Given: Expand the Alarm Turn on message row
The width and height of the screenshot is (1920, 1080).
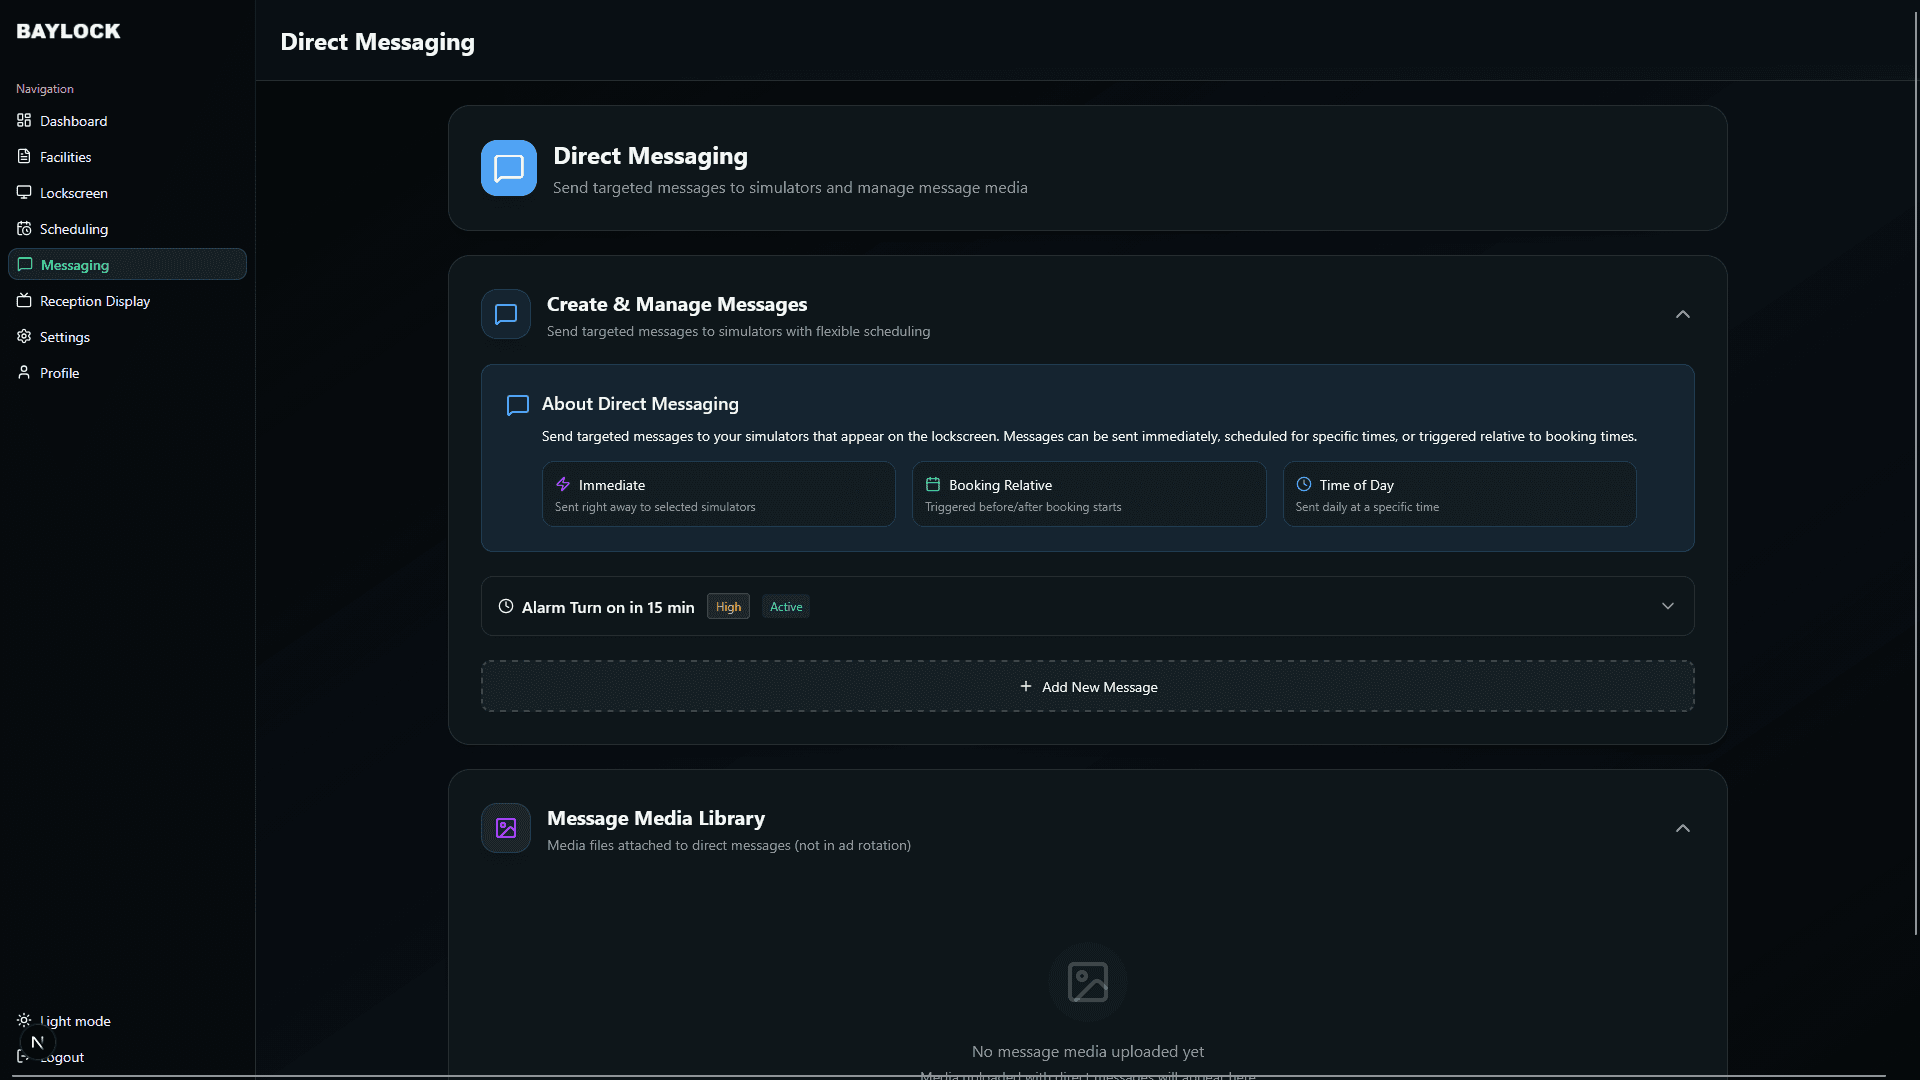Looking at the screenshot, I should click(x=1668, y=607).
